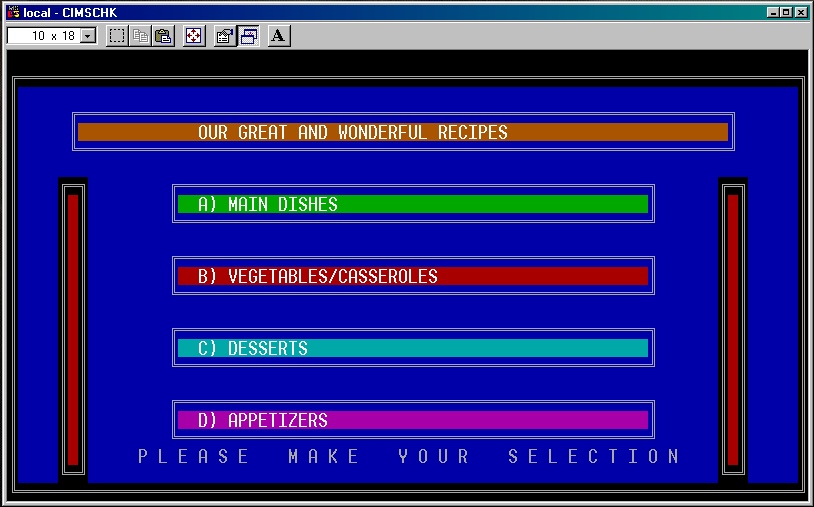The width and height of the screenshot is (814, 507).
Task: Click the Copy toolbar icon
Action: [140, 36]
